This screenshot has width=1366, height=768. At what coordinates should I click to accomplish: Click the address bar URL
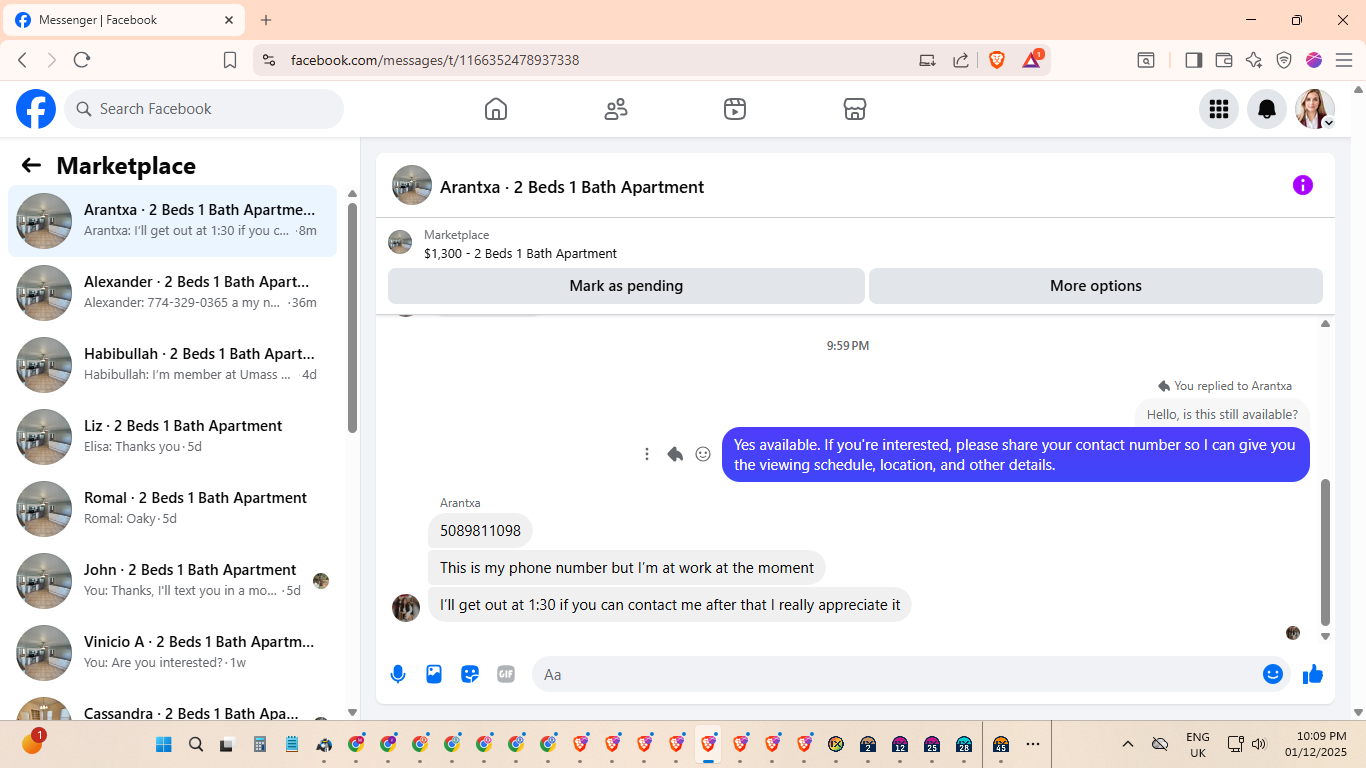coord(435,60)
